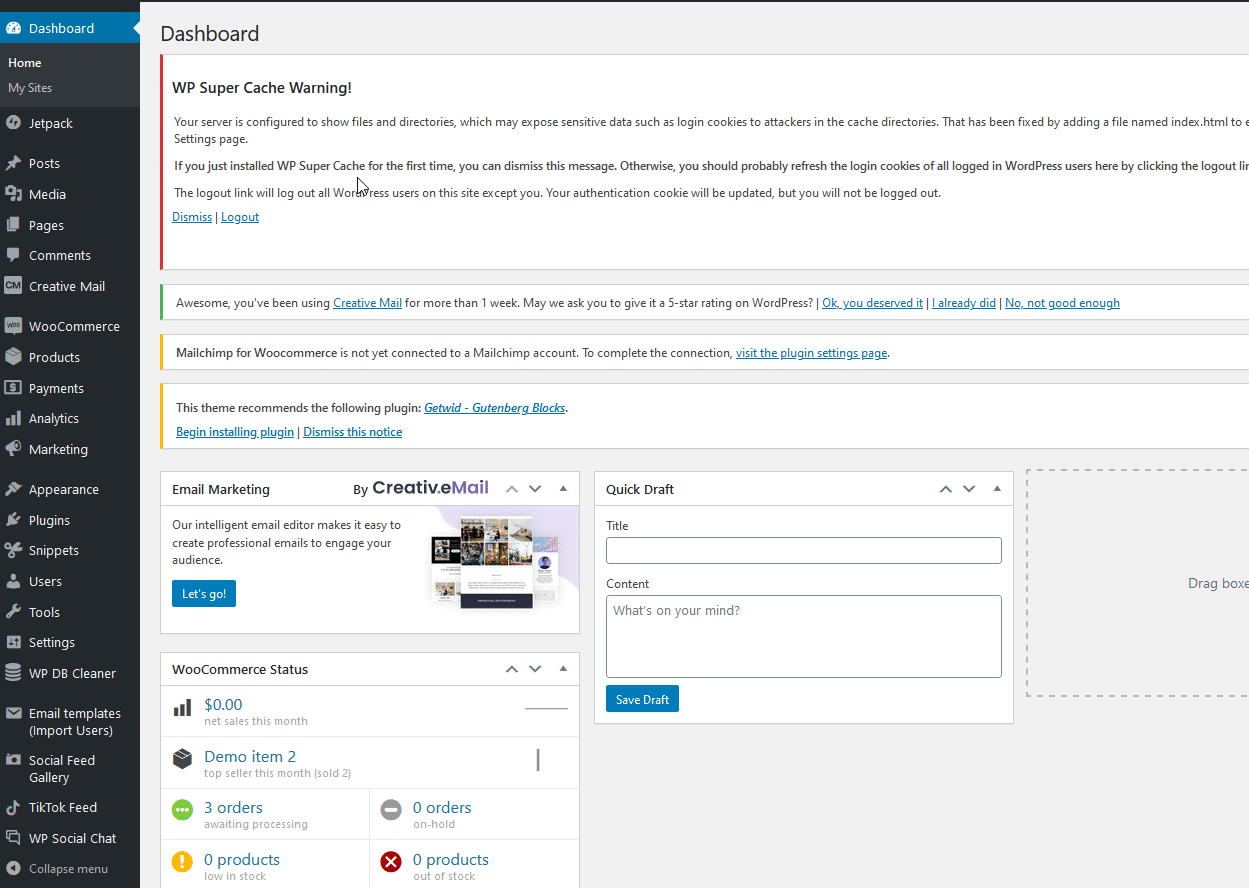Click the Collapse menu arrow icon
This screenshot has height=888, width=1249.
[x=13, y=868]
